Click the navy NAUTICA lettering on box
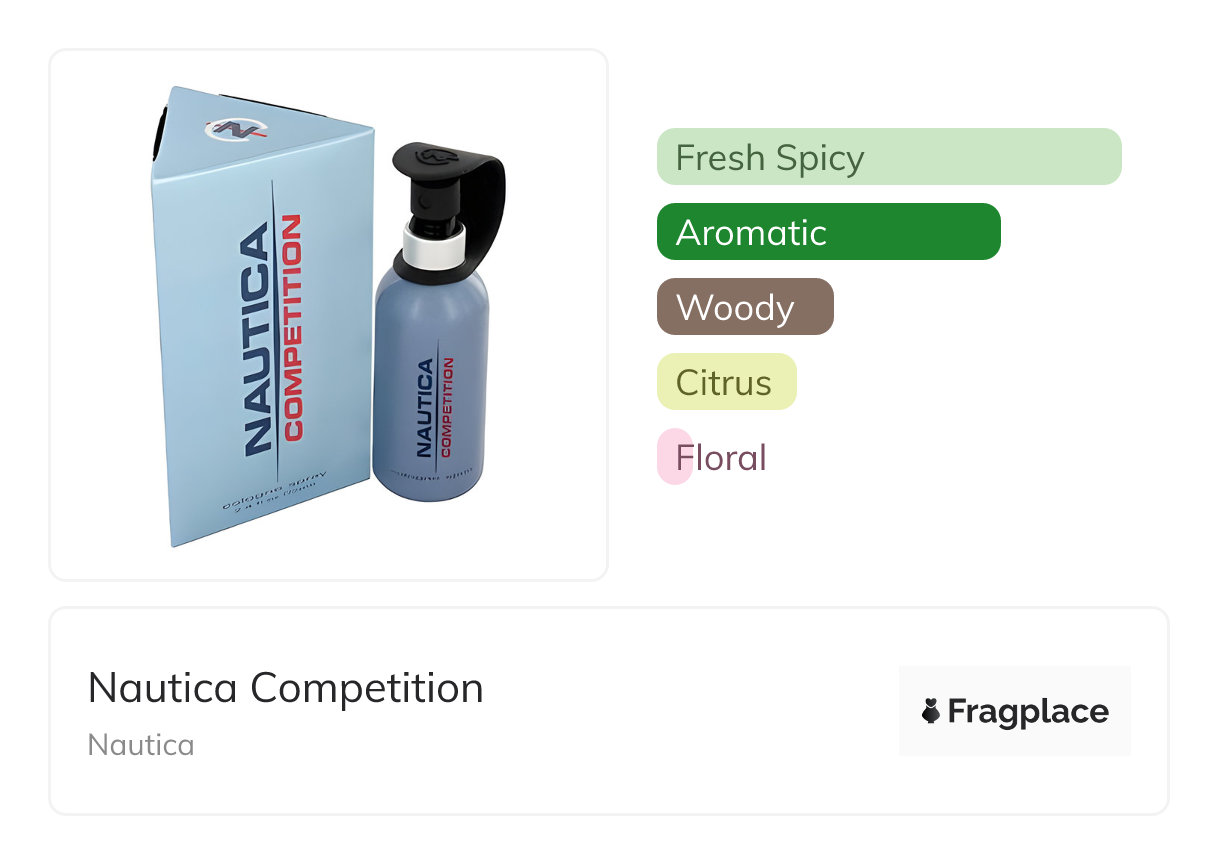The image size is (1218, 864). pyautogui.click(x=256, y=338)
